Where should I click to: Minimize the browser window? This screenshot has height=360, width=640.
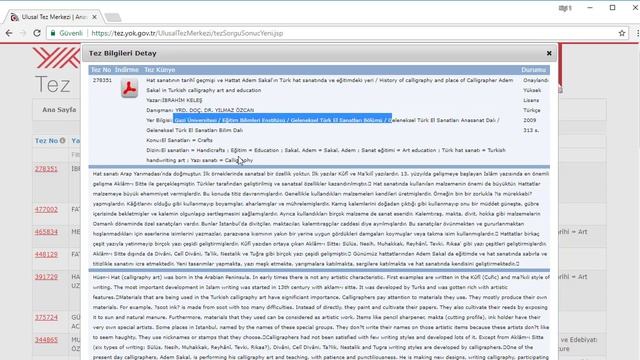pyautogui.click(x=589, y=7)
